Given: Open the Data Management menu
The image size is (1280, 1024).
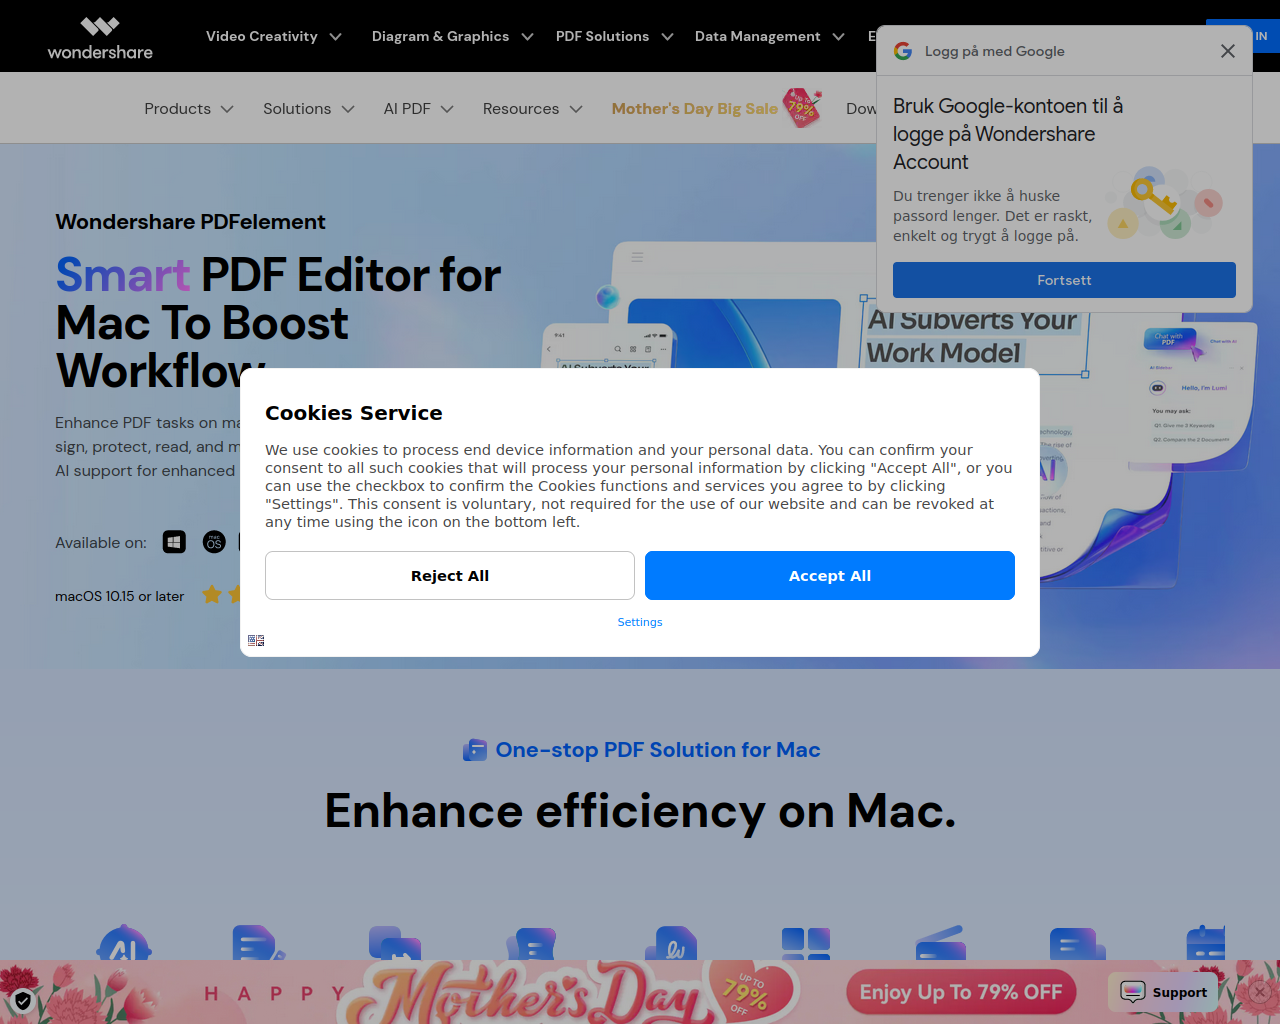Looking at the screenshot, I should [x=757, y=36].
